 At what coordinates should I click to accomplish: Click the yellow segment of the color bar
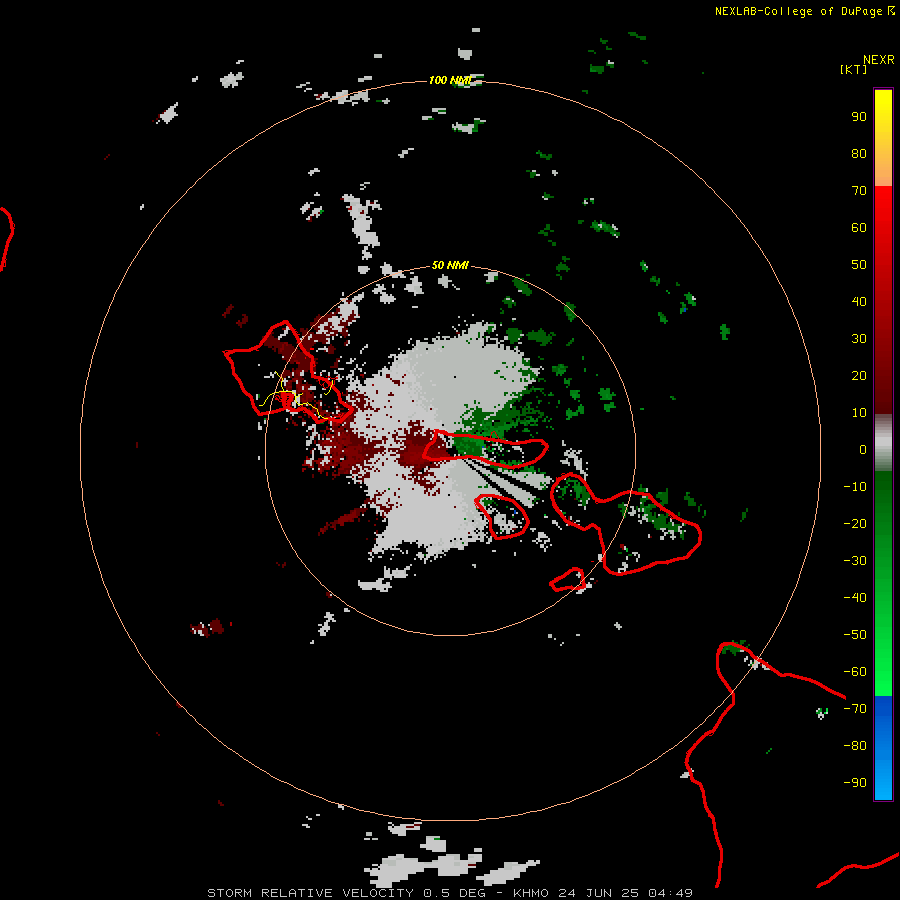(x=883, y=138)
